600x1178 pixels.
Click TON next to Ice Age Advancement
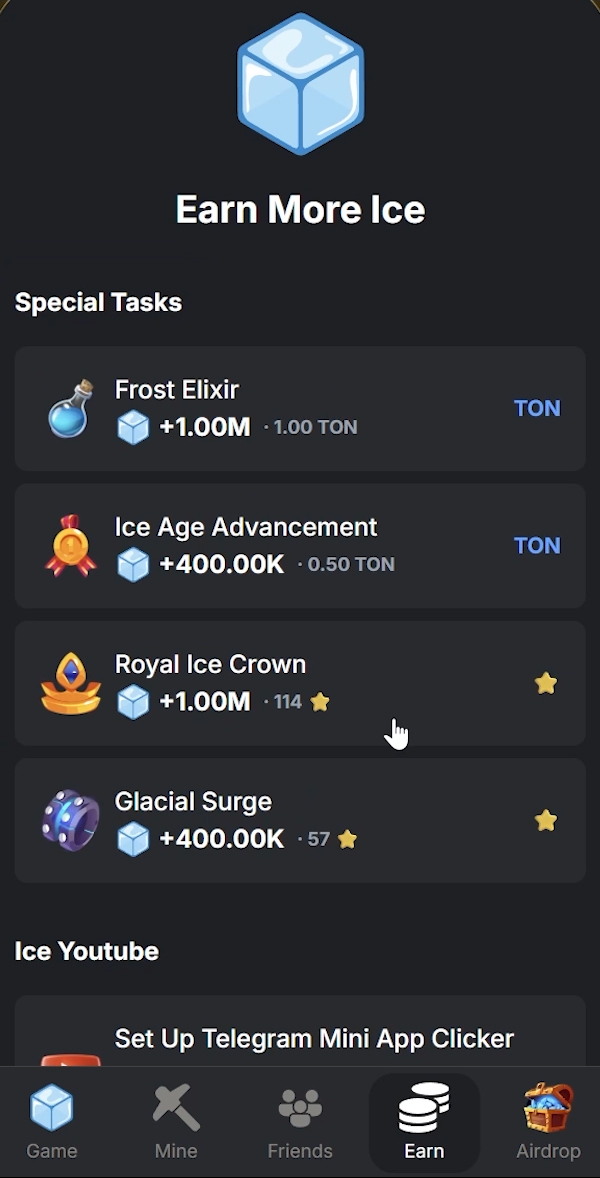tap(537, 545)
